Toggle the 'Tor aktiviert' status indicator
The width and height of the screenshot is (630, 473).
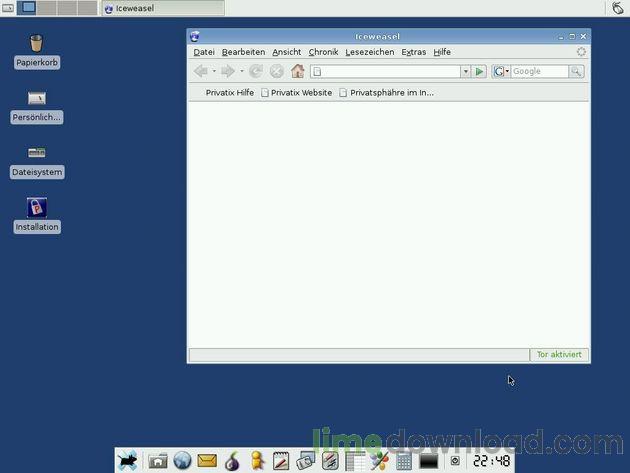(x=558, y=354)
